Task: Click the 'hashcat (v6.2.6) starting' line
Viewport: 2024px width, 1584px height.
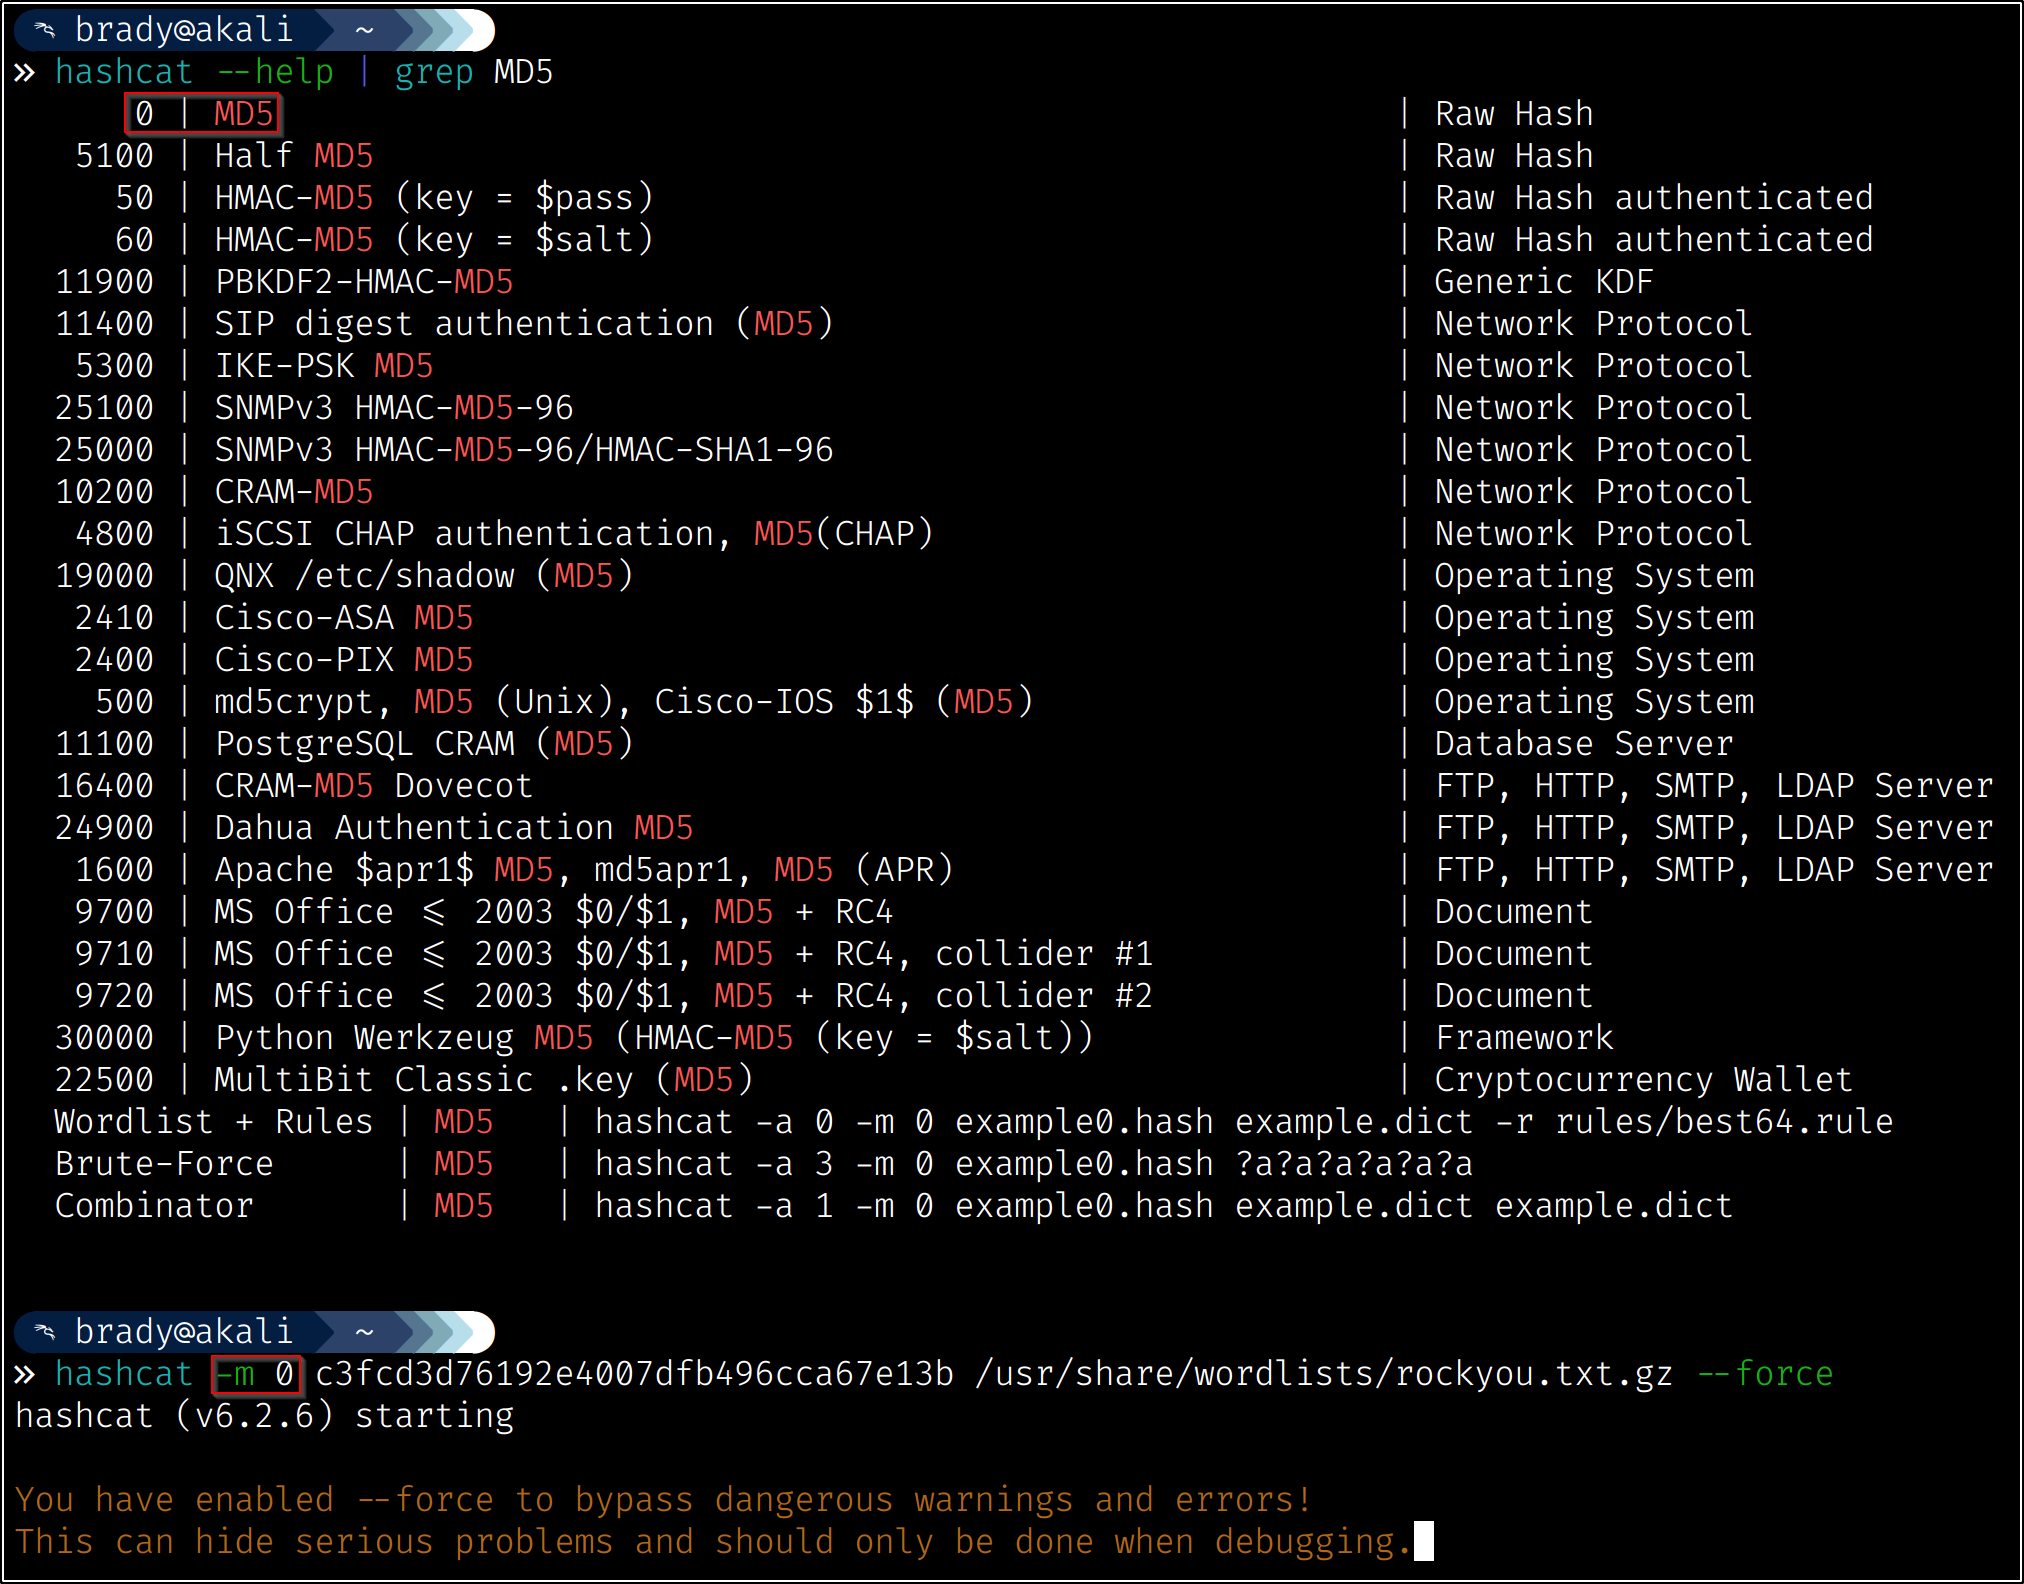Action: click(x=264, y=1416)
